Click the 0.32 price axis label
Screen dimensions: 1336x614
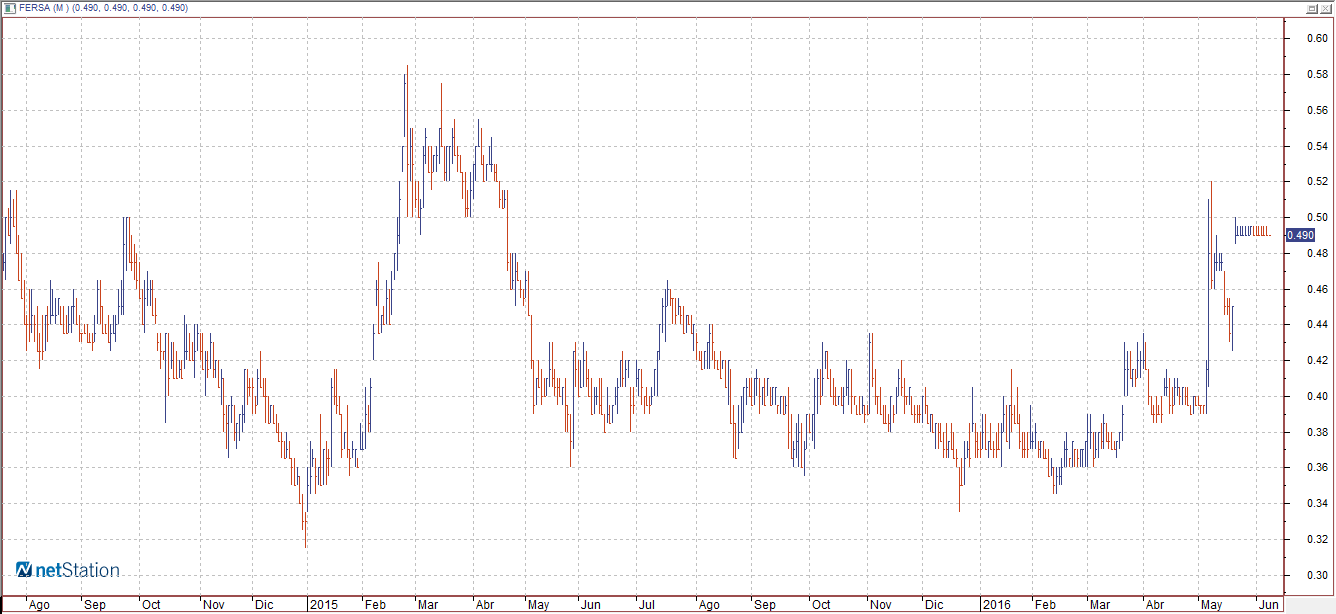(x=1317, y=539)
